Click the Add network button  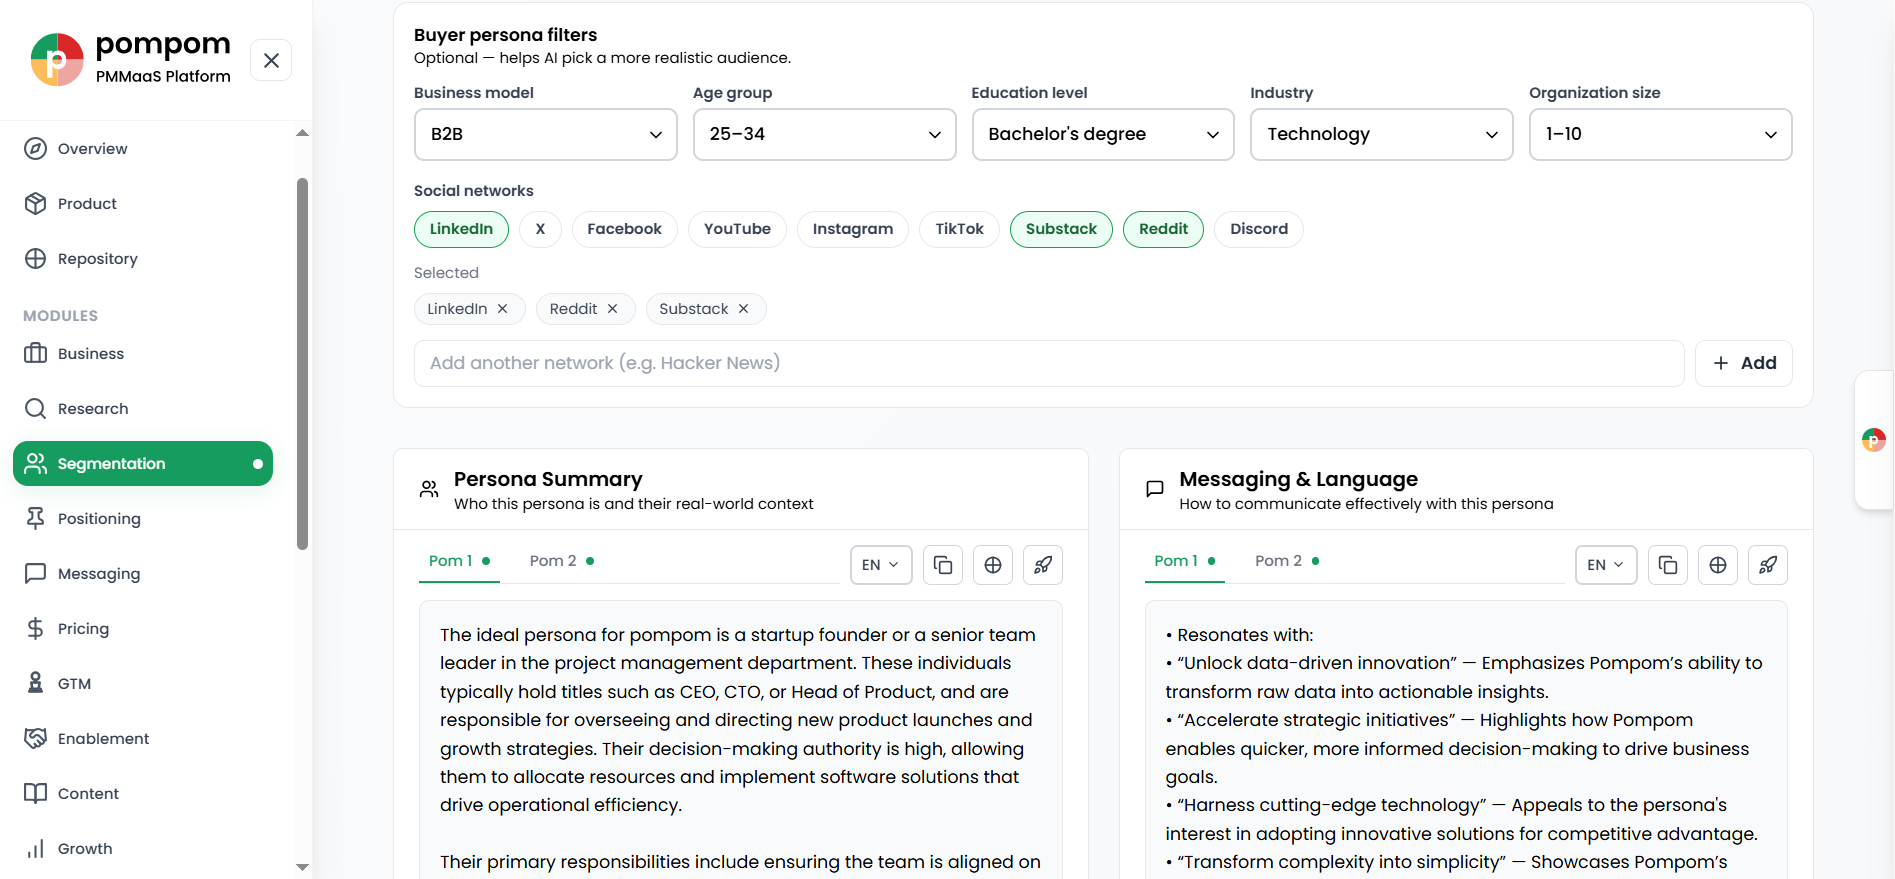point(1744,363)
